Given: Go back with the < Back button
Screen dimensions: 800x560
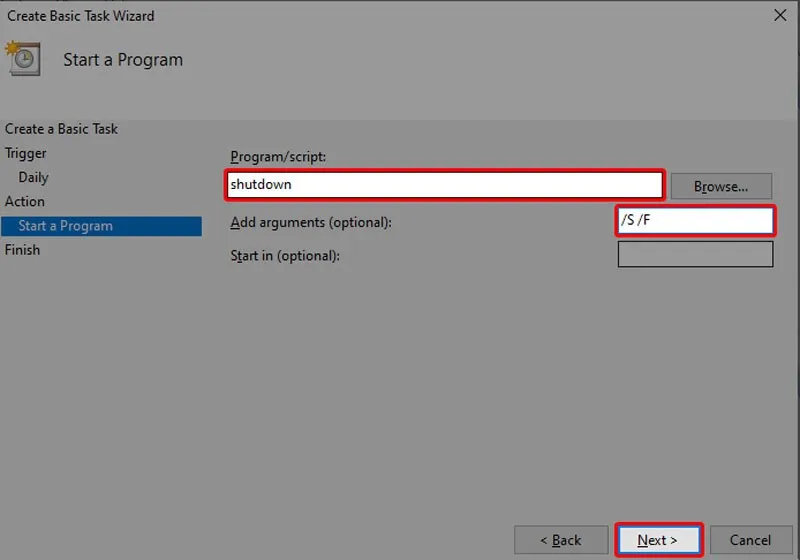Looking at the screenshot, I should pyautogui.click(x=561, y=540).
